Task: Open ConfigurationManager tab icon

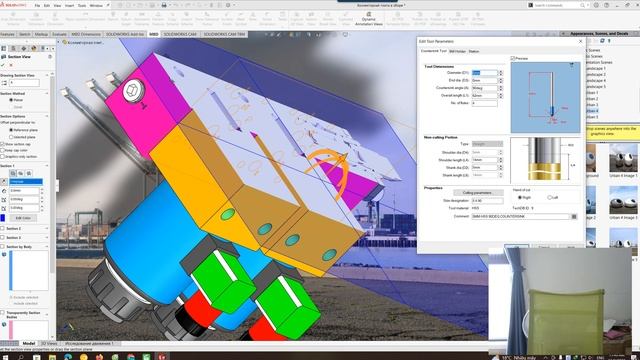Action: (x=23, y=48)
